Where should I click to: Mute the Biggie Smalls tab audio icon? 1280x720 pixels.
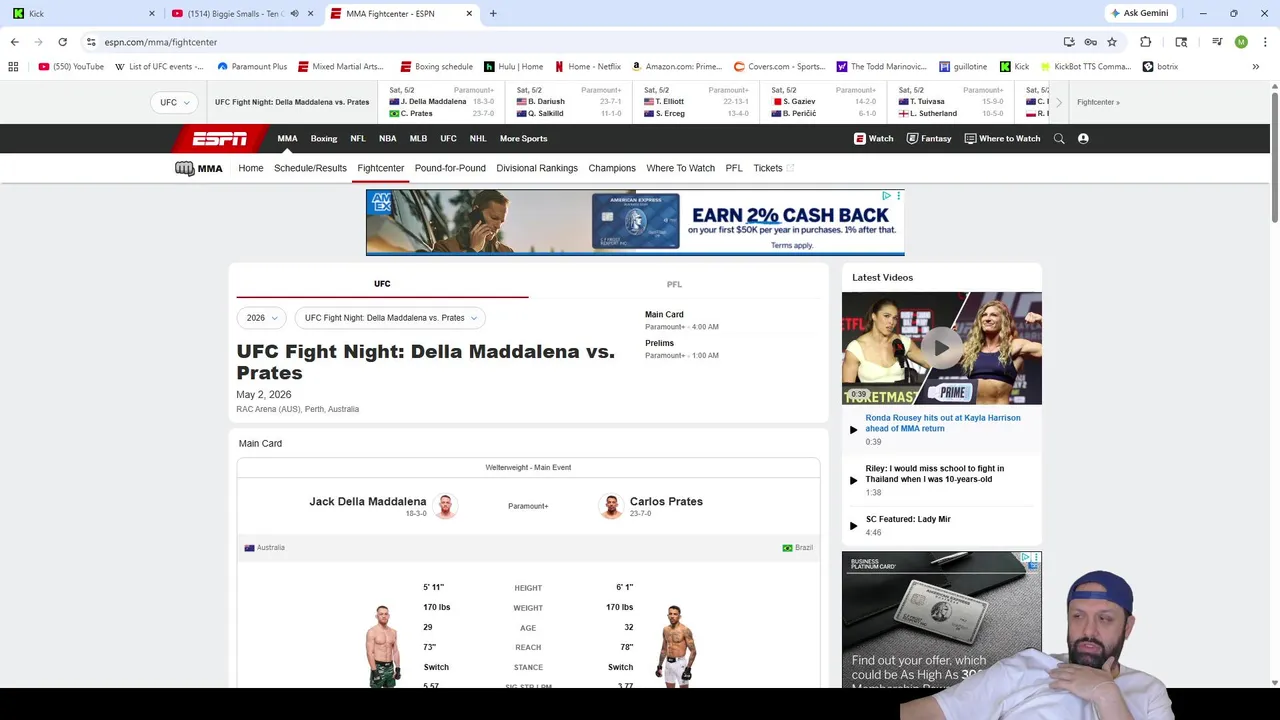click(x=294, y=13)
